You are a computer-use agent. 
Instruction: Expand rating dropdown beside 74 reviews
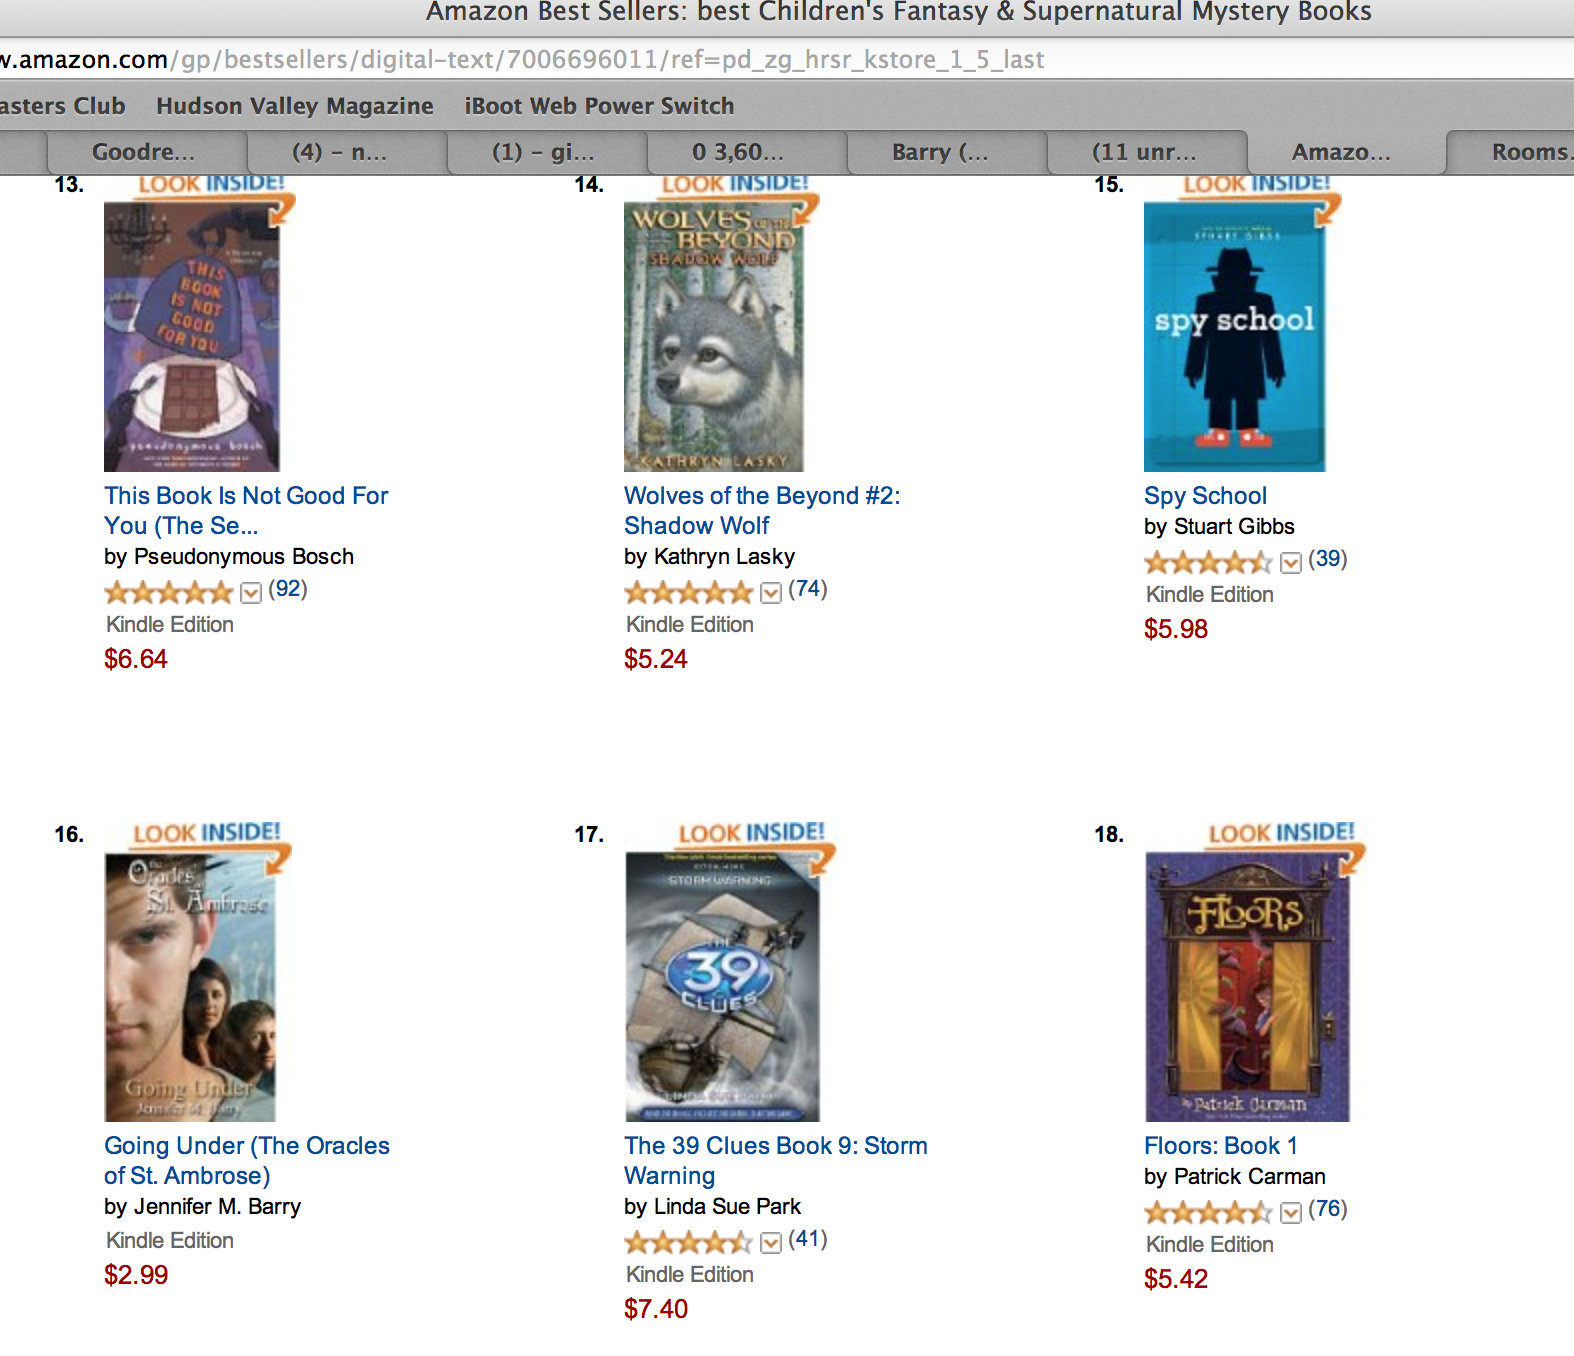tap(771, 593)
